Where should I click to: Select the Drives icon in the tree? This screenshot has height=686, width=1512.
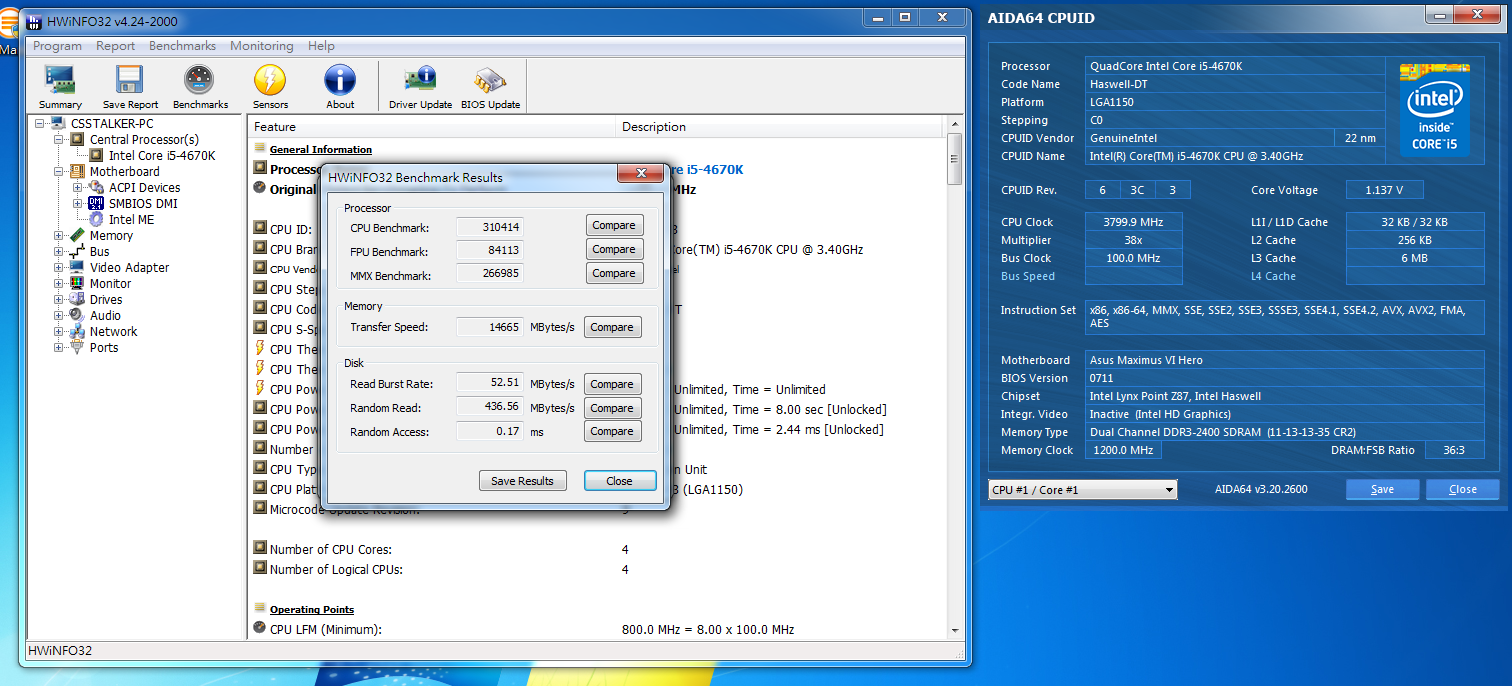[x=77, y=299]
